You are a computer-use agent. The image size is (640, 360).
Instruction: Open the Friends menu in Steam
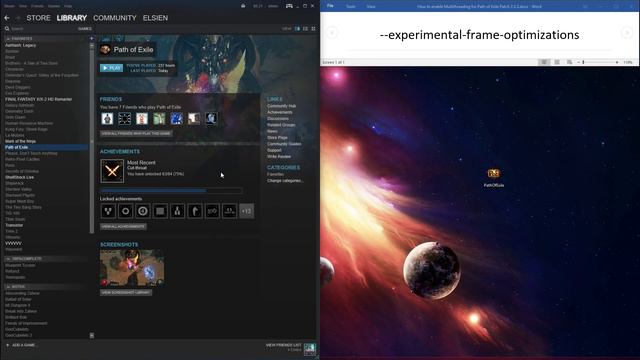click(38, 6)
